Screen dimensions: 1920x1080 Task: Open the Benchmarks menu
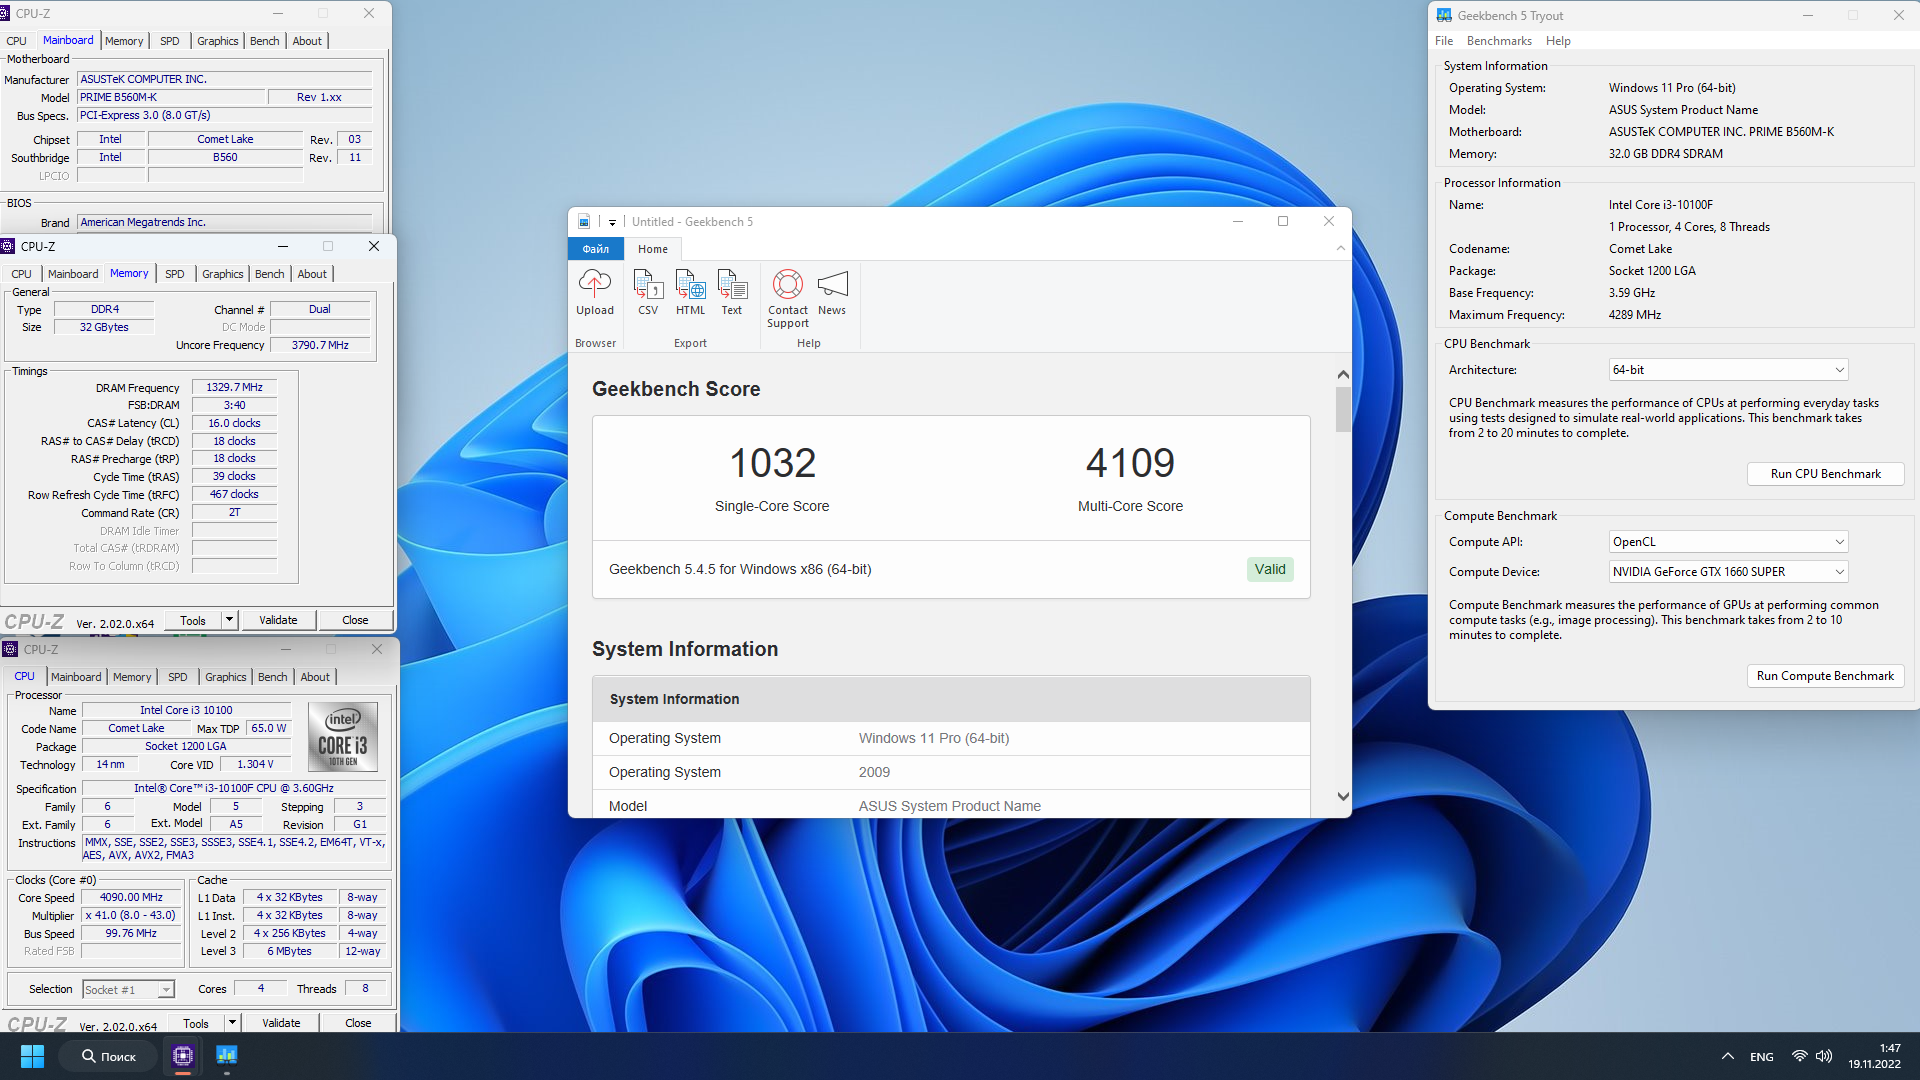[1499, 41]
